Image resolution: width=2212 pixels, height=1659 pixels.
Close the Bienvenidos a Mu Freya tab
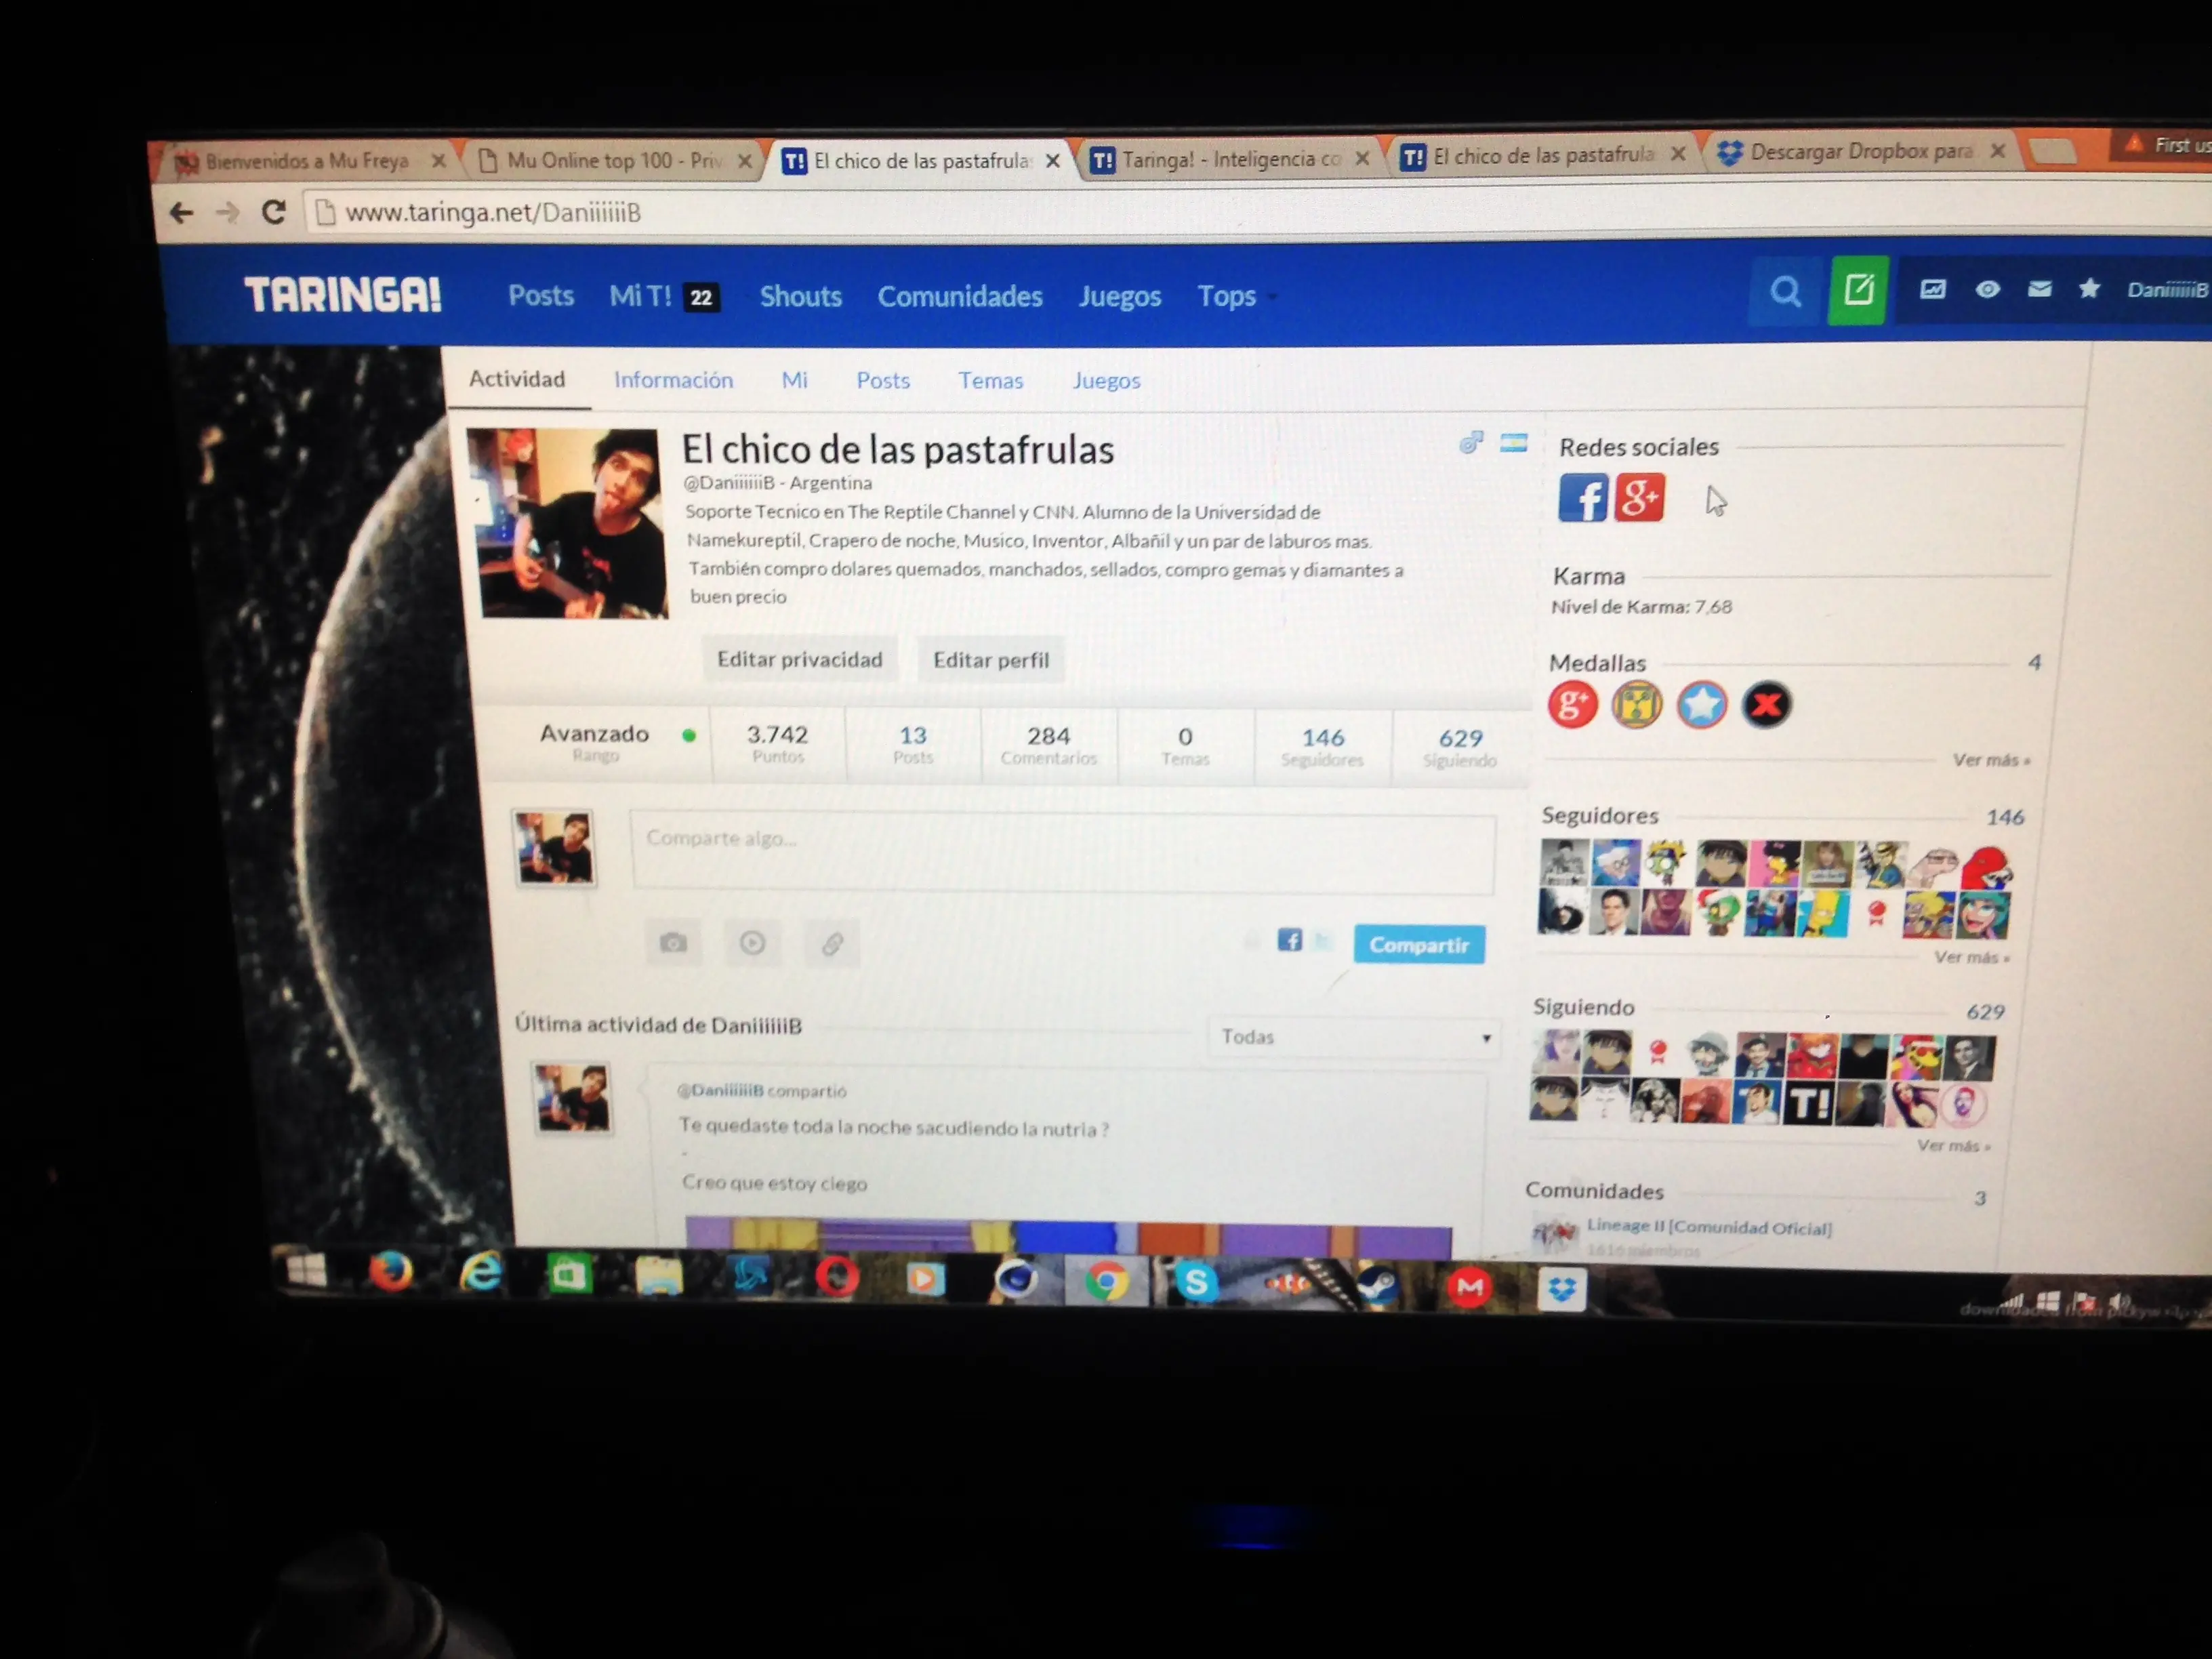tap(438, 161)
